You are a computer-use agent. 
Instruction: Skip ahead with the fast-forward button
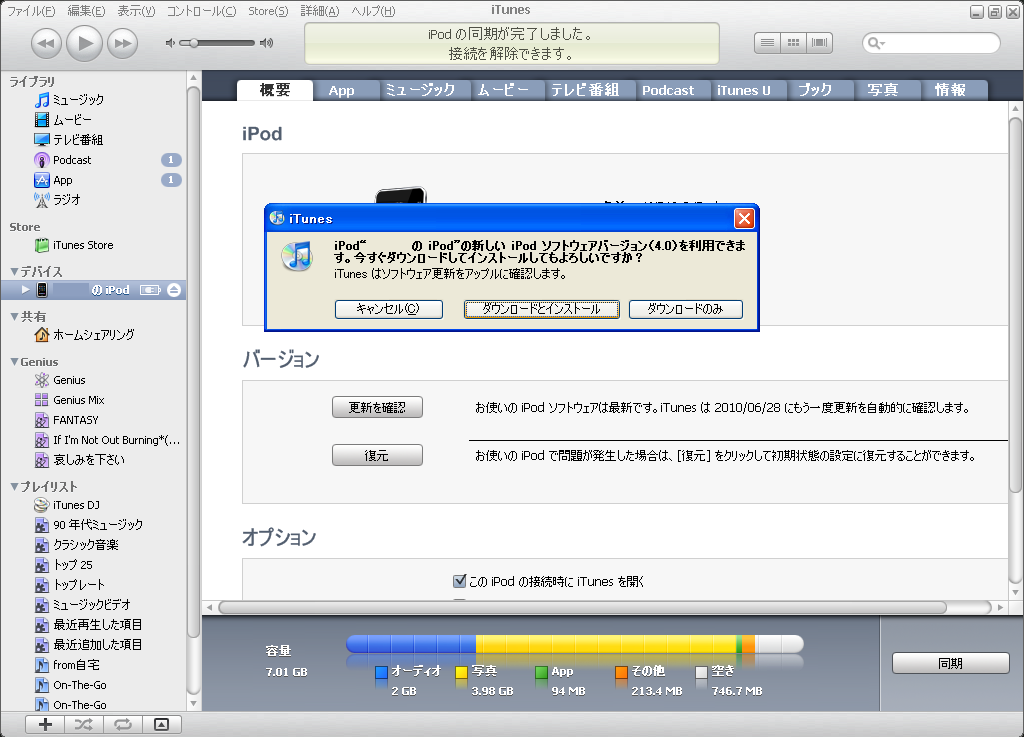(123, 44)
